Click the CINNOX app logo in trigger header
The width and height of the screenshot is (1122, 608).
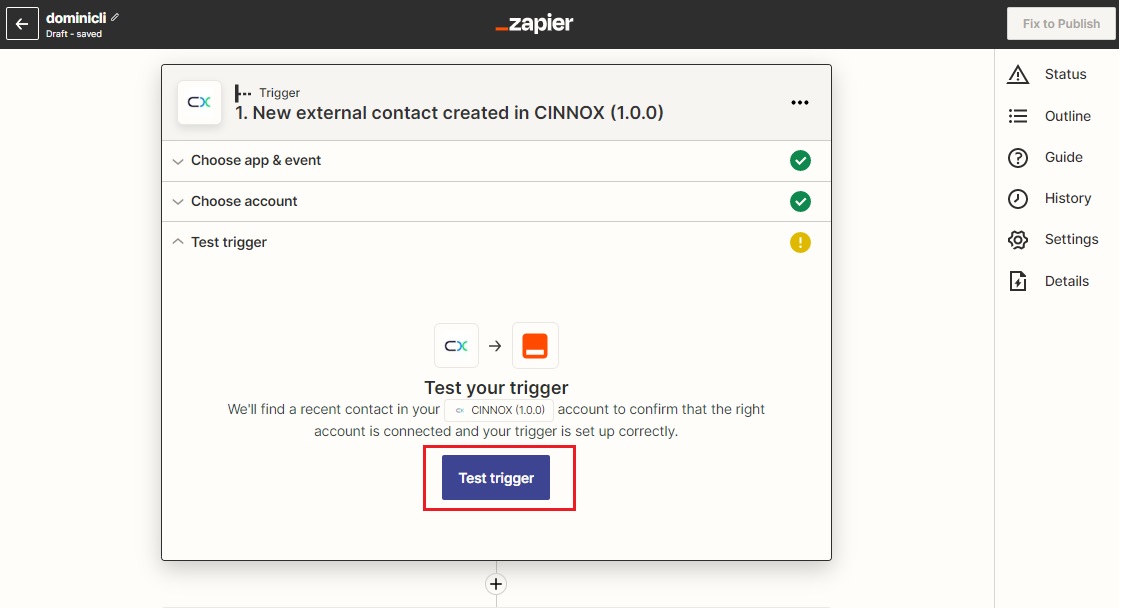[x=199, y=102]
